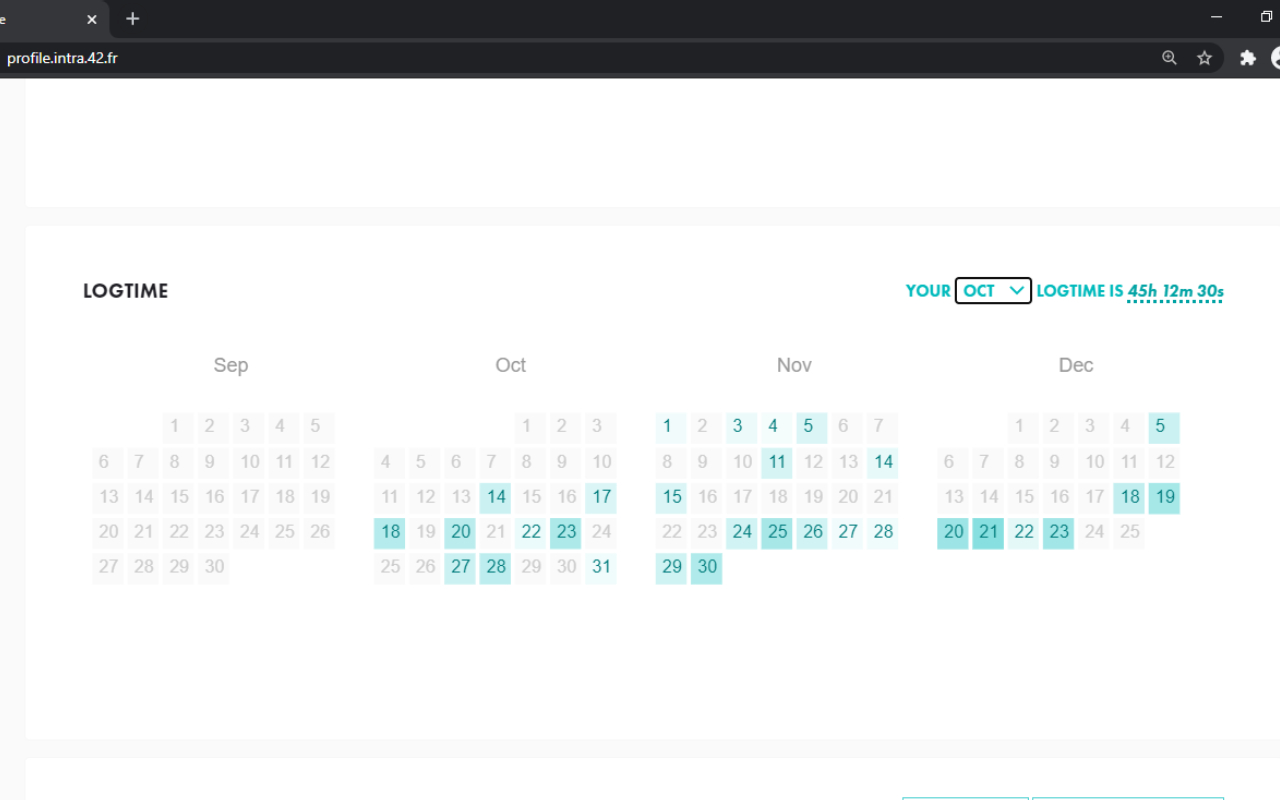
Task: Select December 21 logtime cell
Action: pos(989,532)
